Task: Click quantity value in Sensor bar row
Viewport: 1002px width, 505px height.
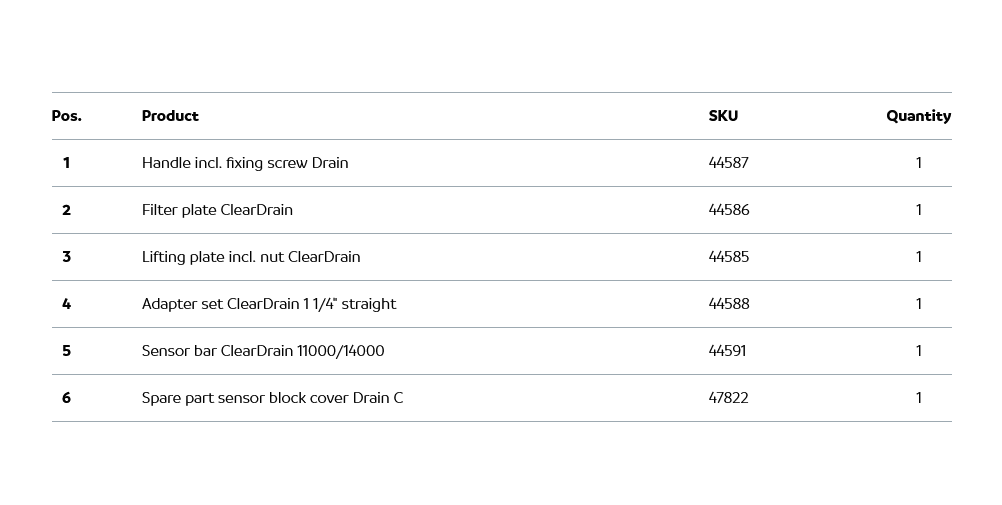Action: coord(918,351)
